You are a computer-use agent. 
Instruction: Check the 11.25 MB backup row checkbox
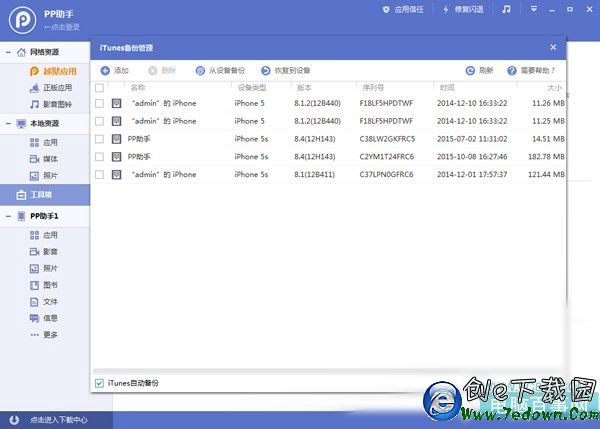(x=99, y=121)
